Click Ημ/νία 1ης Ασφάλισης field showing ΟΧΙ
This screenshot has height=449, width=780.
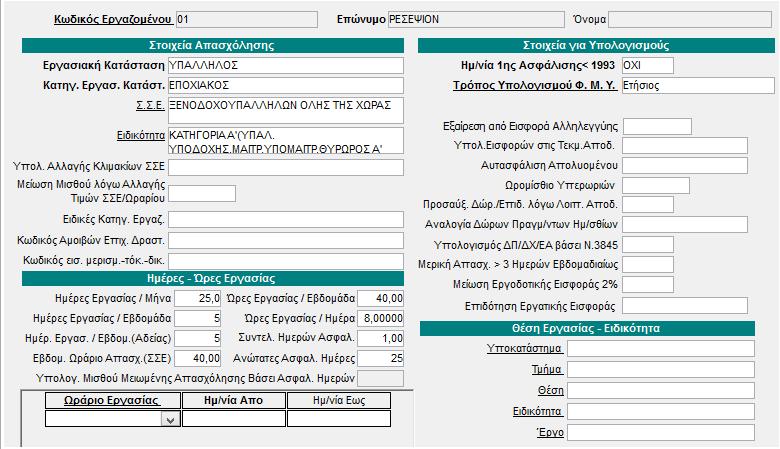(x=648, y=66)
